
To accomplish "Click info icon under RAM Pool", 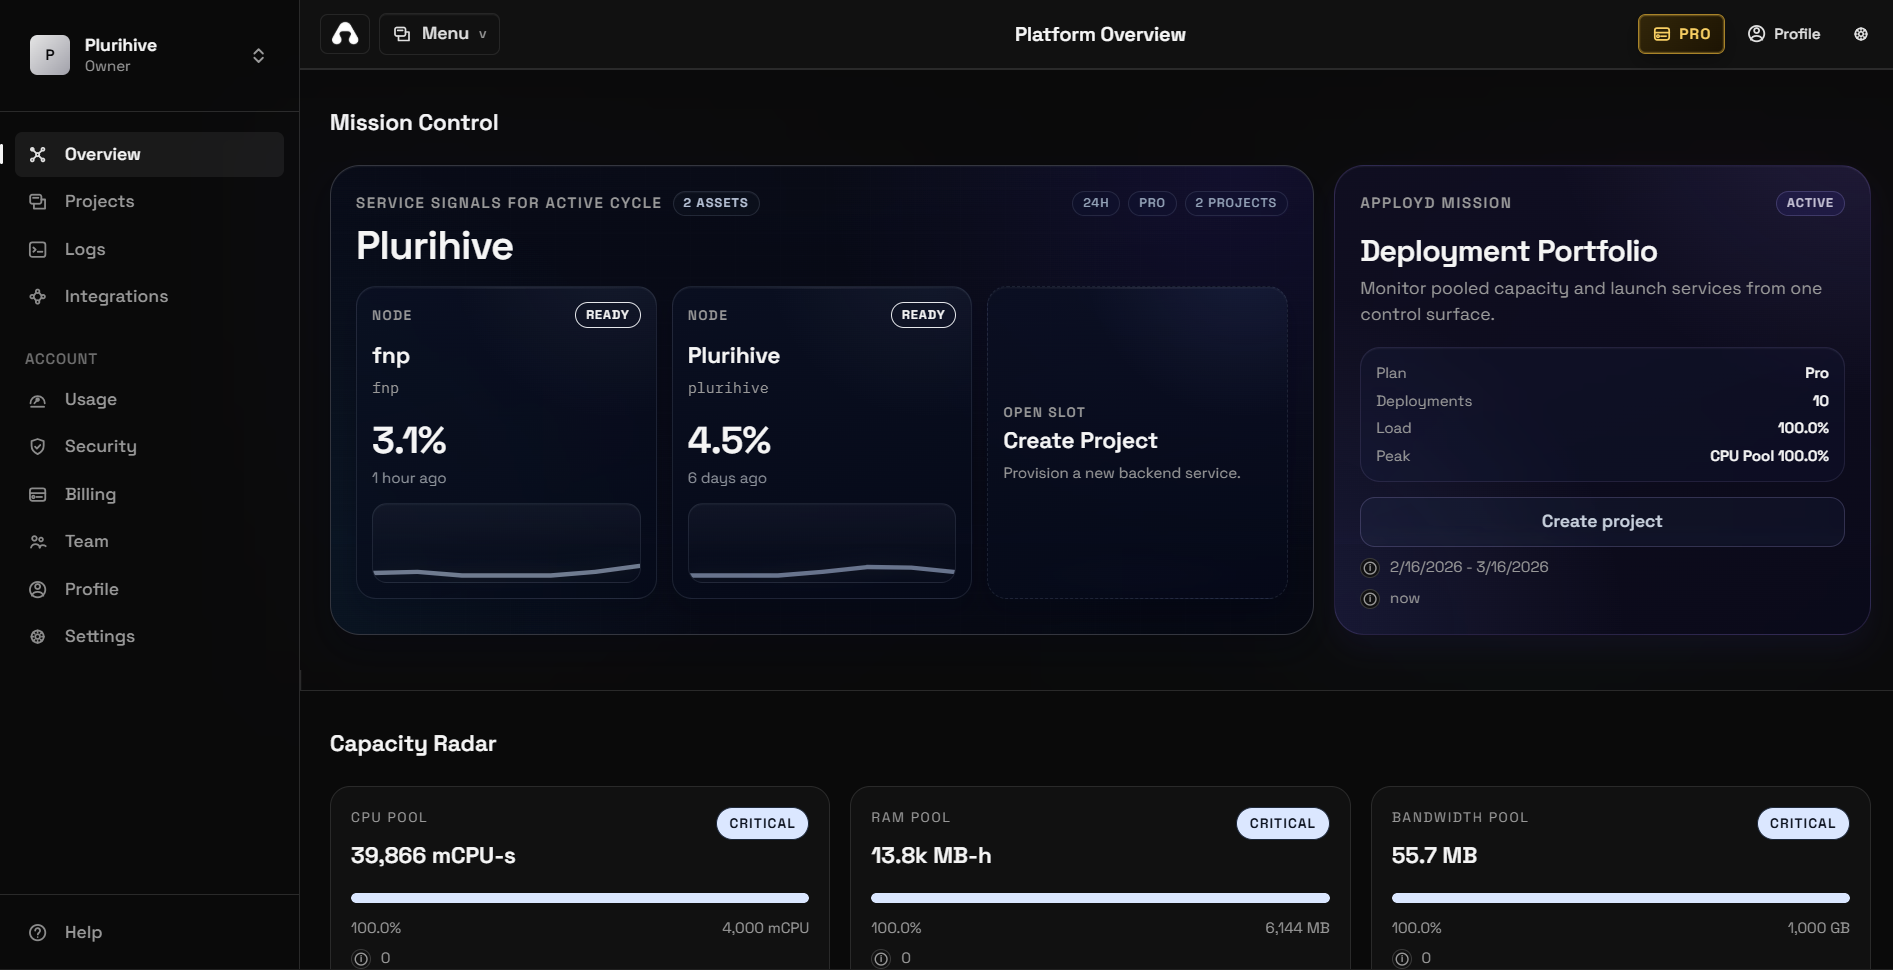I will point(881,959).
